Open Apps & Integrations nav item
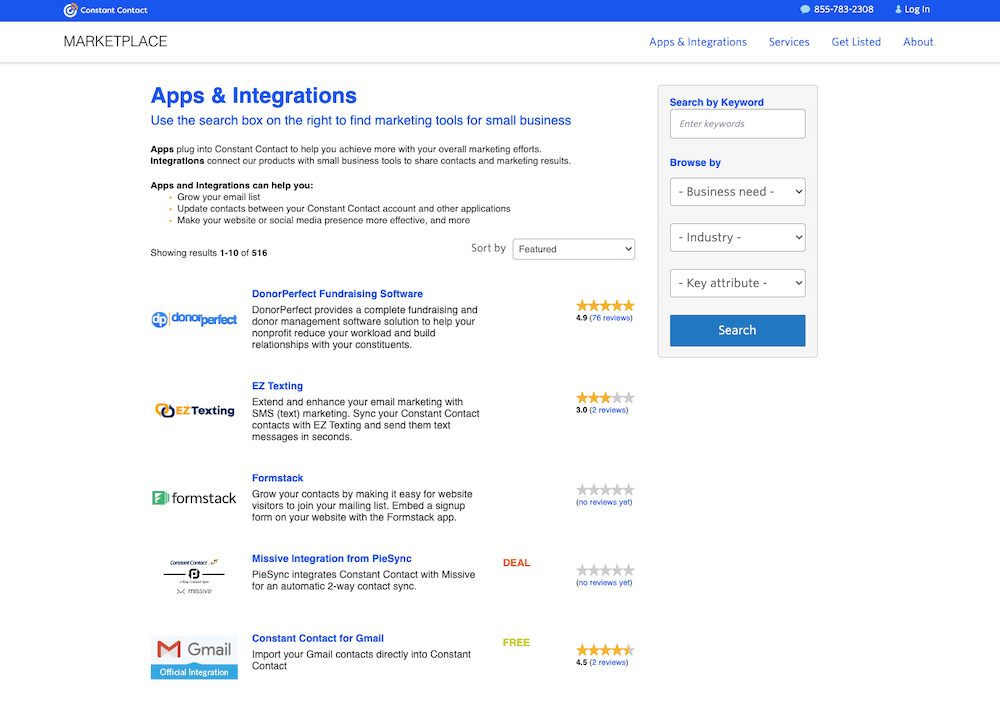Viewport: 1000px width, 702px height. [698, 42]
